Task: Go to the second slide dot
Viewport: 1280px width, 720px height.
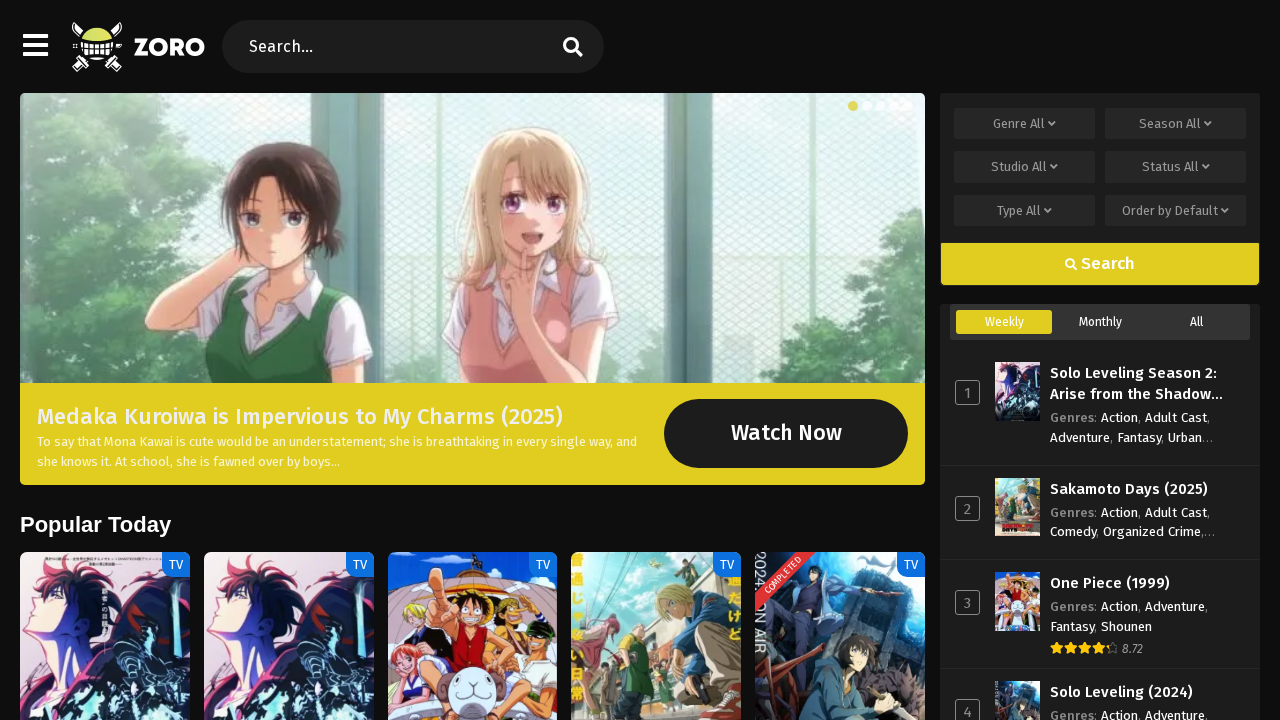Action: click(867, 106)
